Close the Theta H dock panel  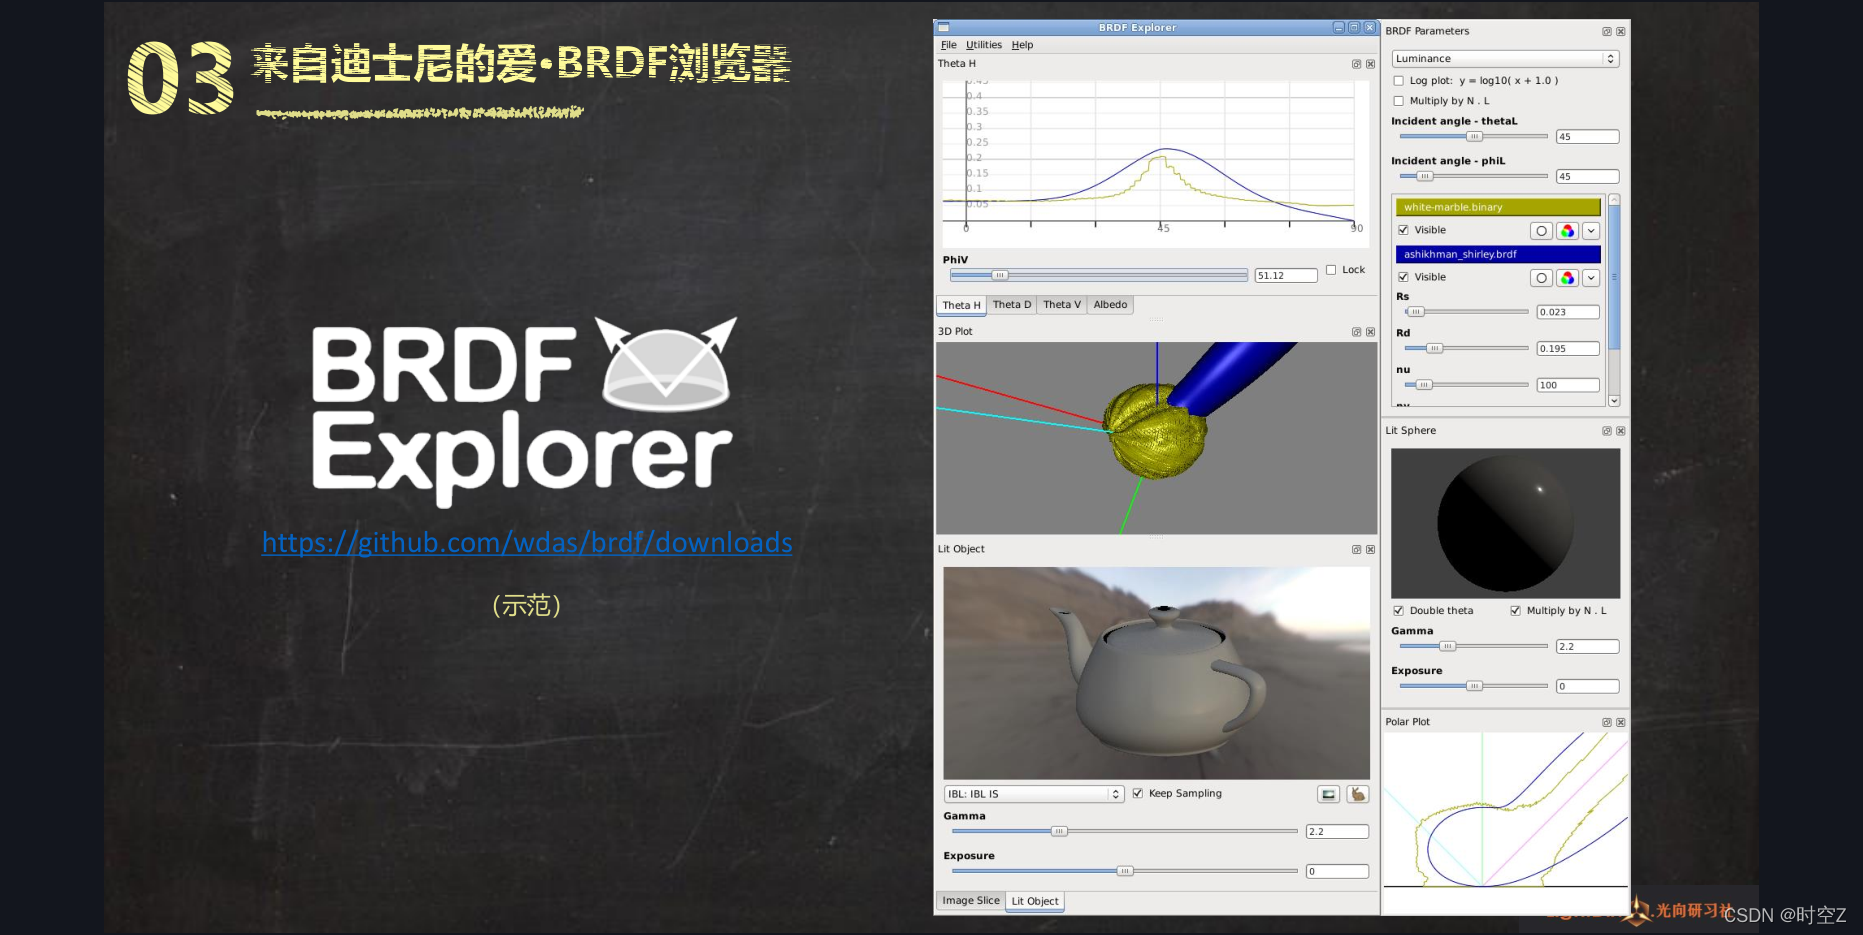(x=1370, y=64)
